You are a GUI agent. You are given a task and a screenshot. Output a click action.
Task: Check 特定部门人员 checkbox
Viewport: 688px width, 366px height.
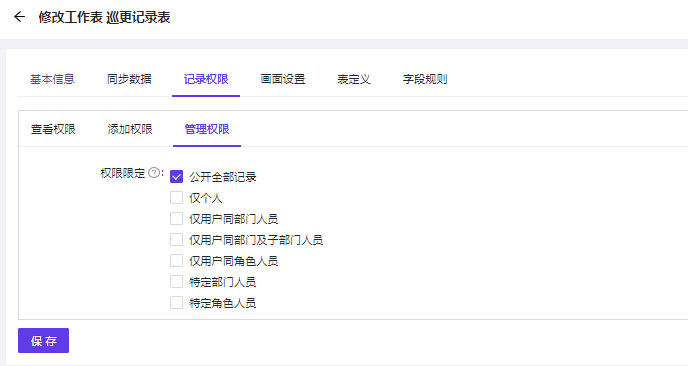point(176,282)
